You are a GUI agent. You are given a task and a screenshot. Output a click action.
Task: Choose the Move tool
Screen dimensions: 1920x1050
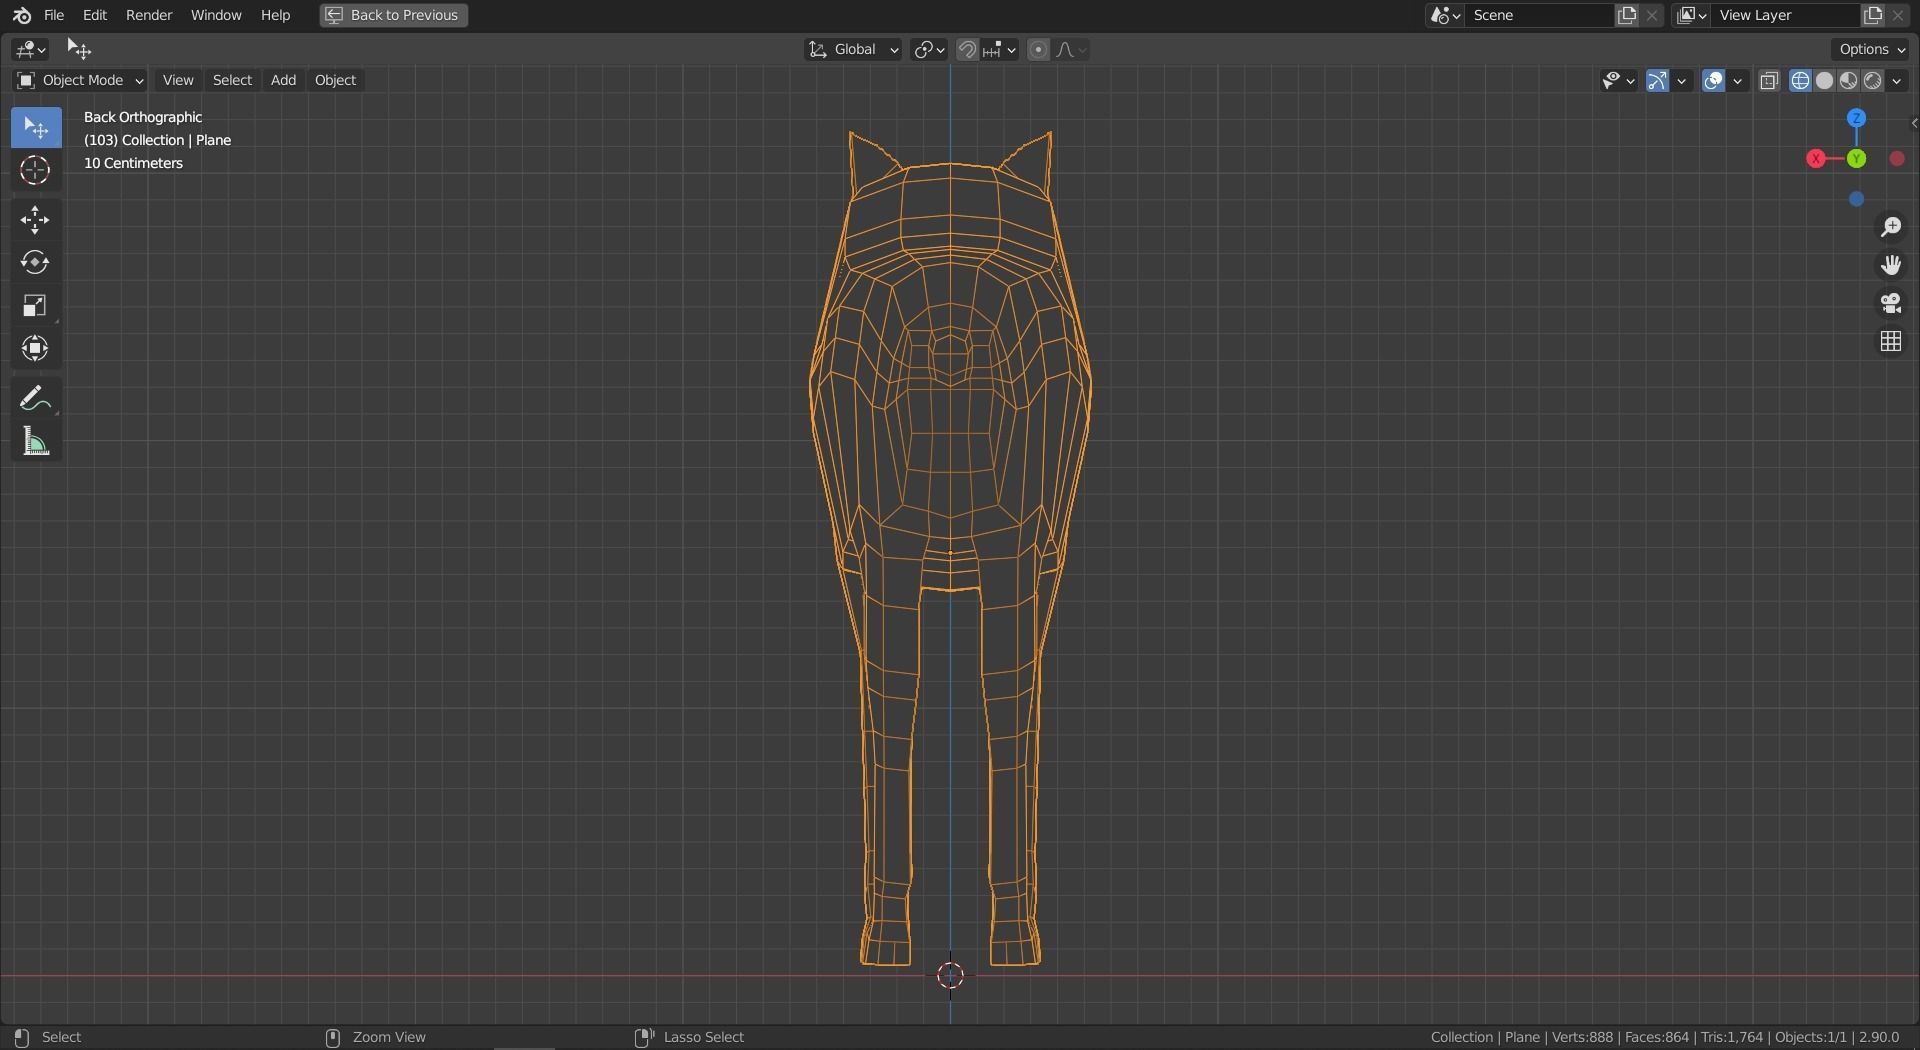(36, 220)
